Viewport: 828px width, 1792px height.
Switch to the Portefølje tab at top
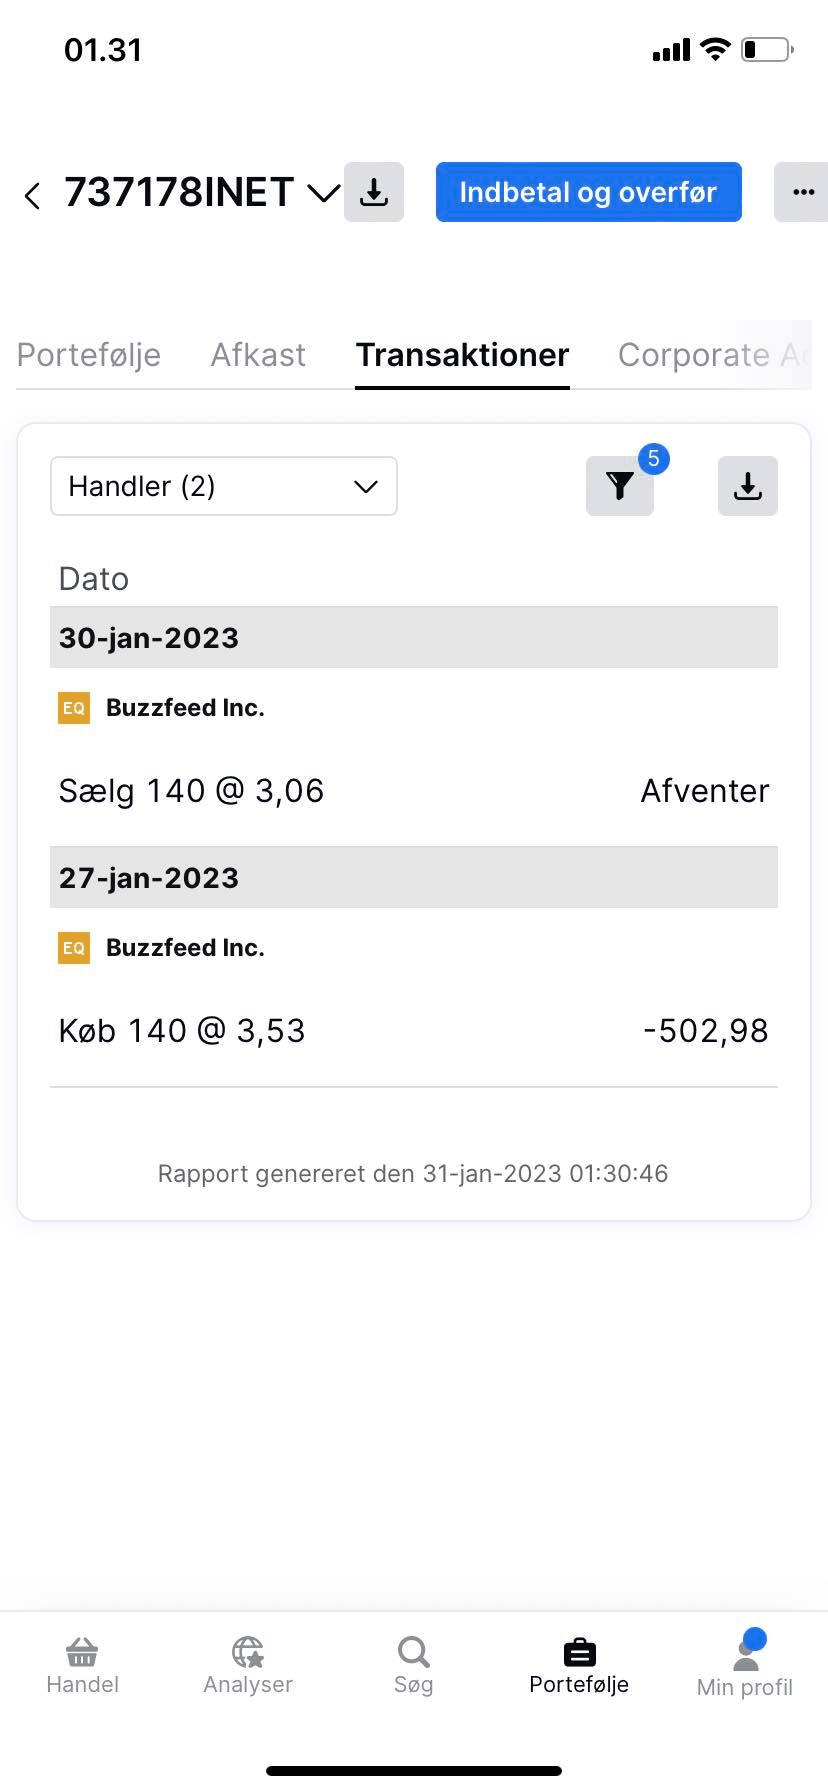89,355
